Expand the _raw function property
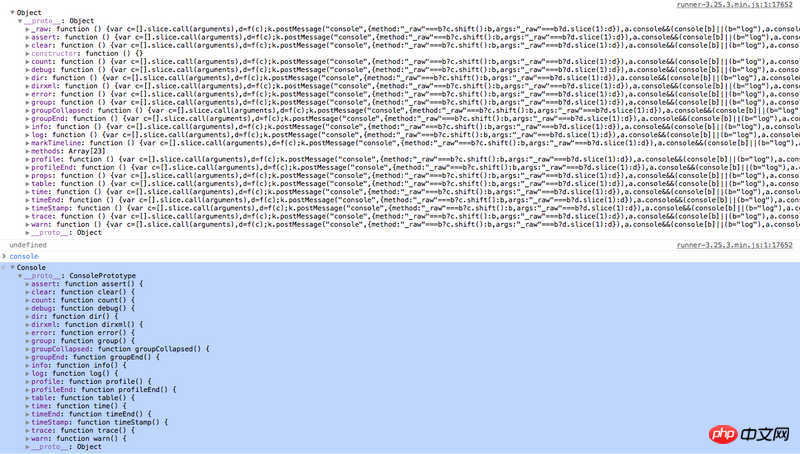Screen dimensions: 800x454 click(28, 29)
